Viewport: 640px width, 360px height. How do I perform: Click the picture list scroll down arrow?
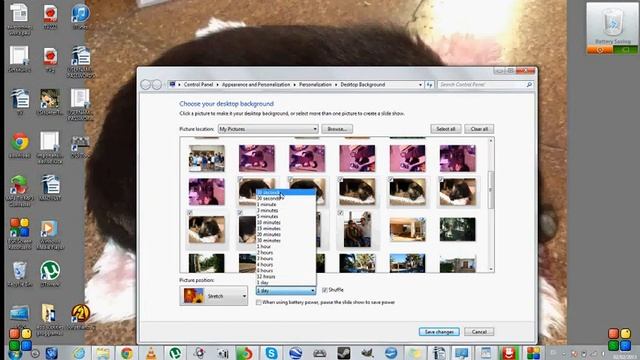(x=491, y=269)
